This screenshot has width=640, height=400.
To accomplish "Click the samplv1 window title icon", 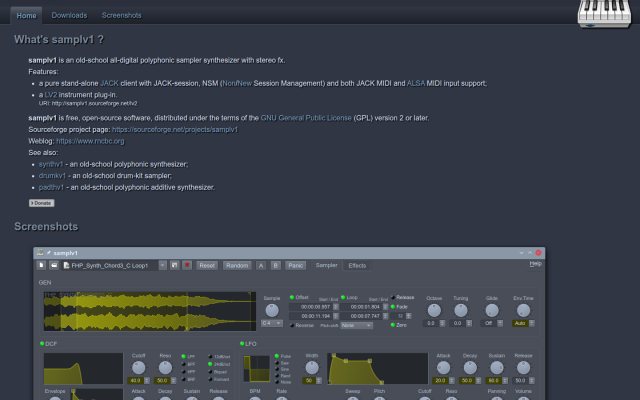I will 40,253.
